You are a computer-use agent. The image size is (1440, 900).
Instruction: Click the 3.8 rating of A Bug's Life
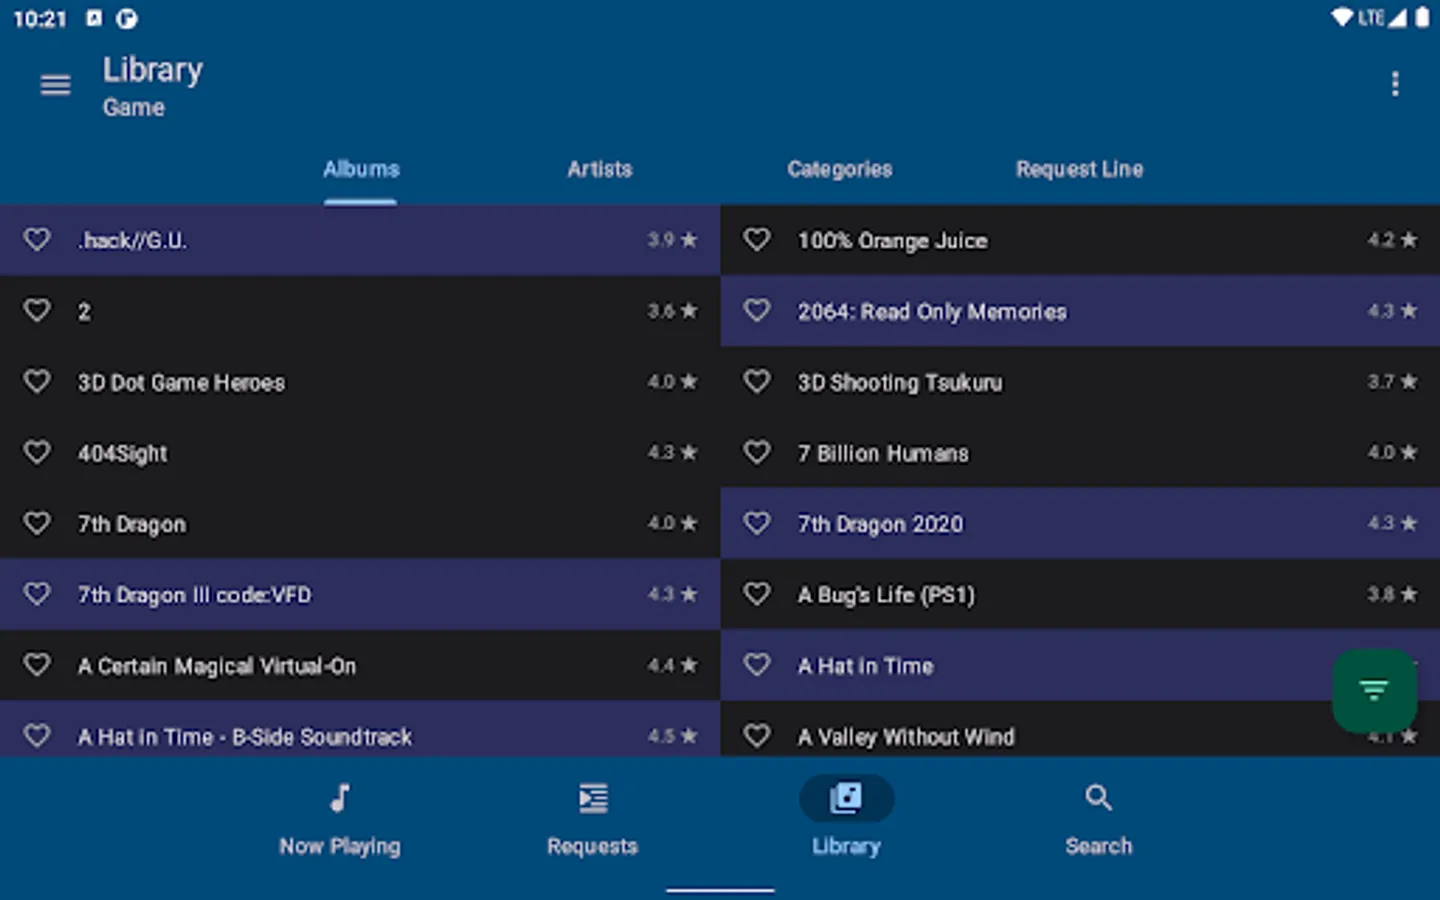point(1392,594)
